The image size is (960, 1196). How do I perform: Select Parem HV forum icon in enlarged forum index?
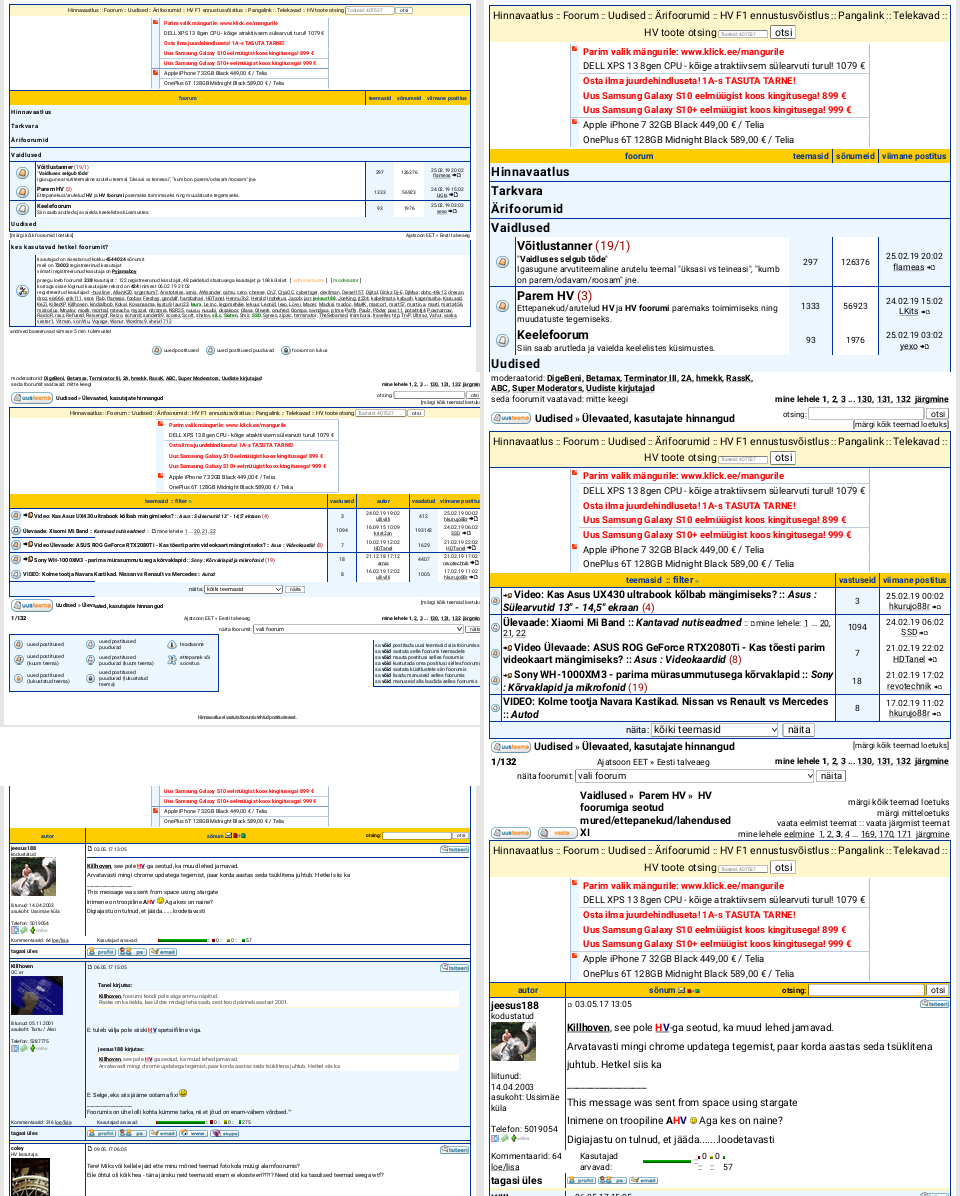502,306
